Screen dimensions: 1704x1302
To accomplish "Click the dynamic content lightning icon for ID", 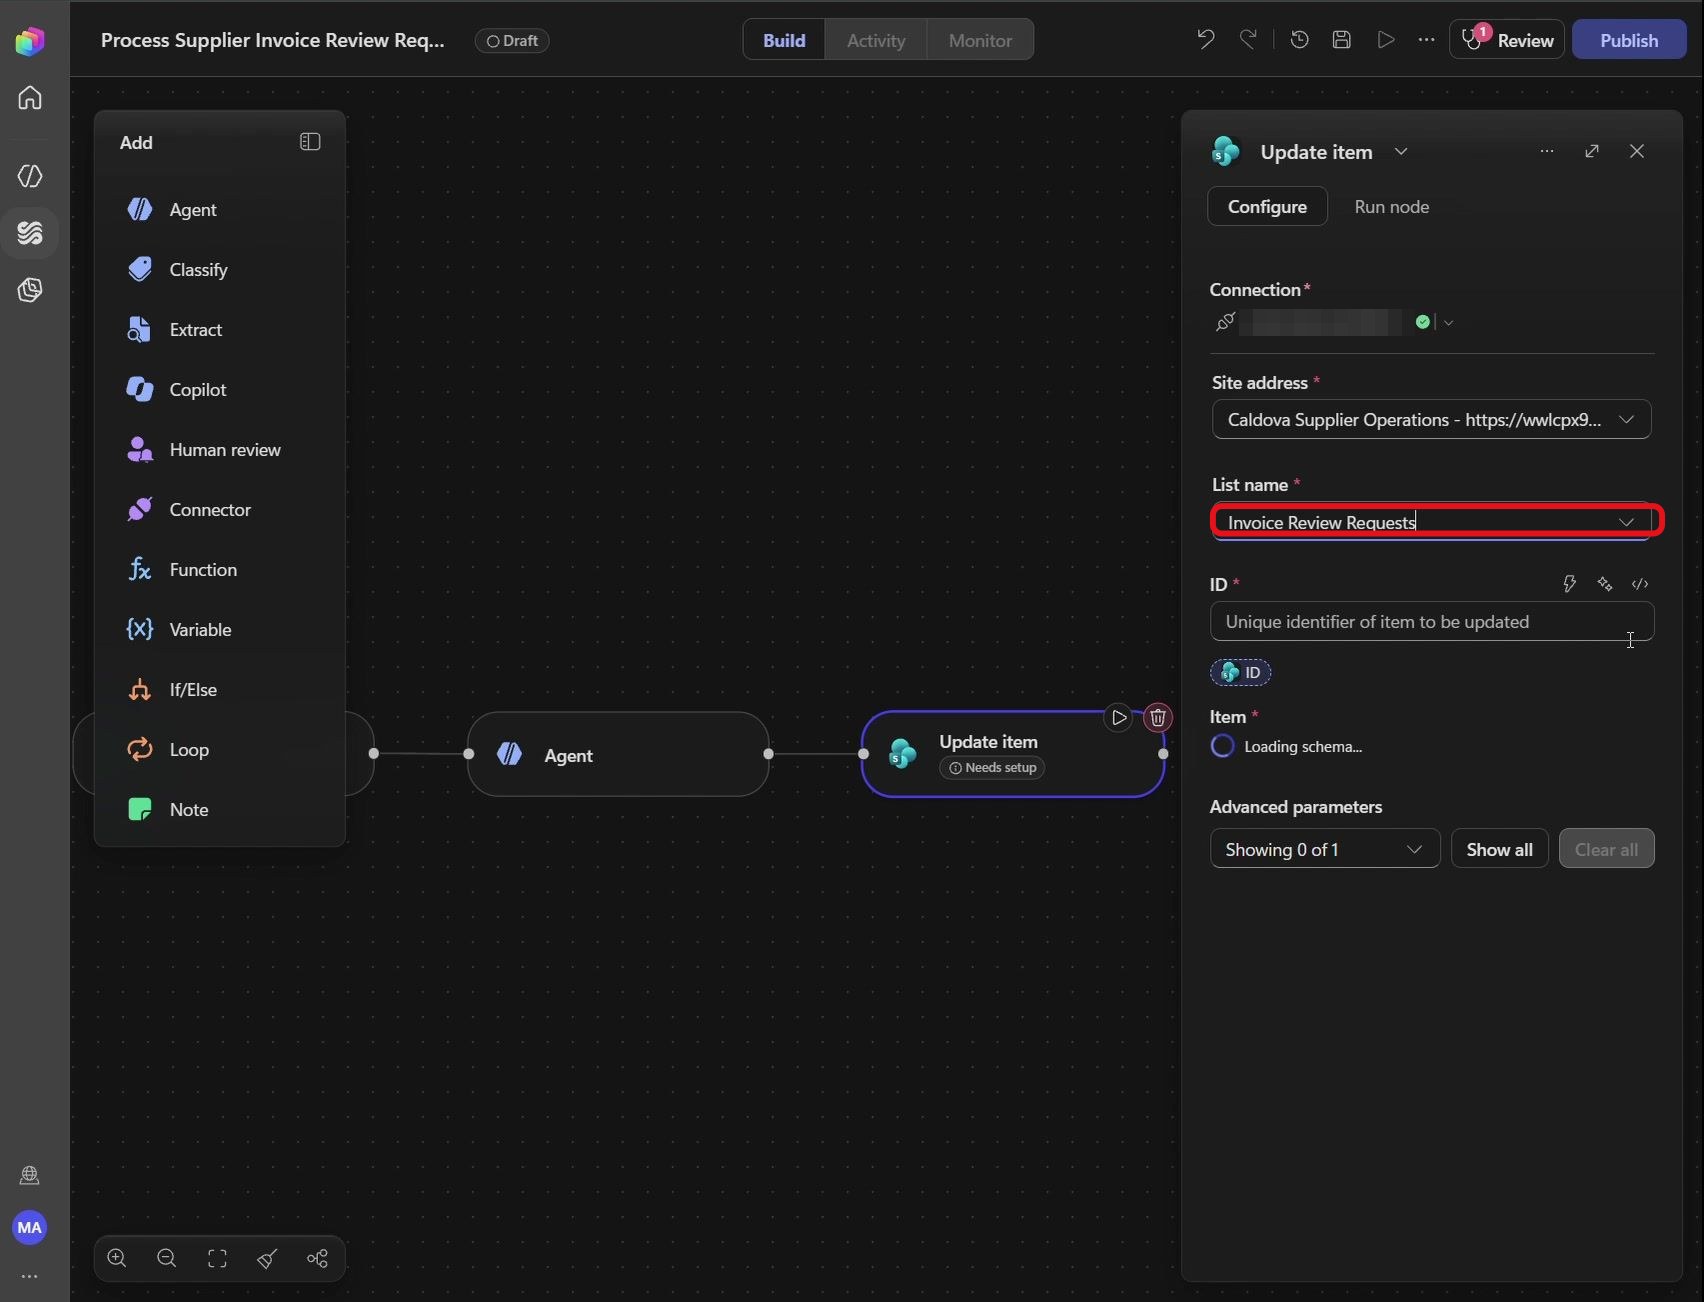I will coord(1569,584).
